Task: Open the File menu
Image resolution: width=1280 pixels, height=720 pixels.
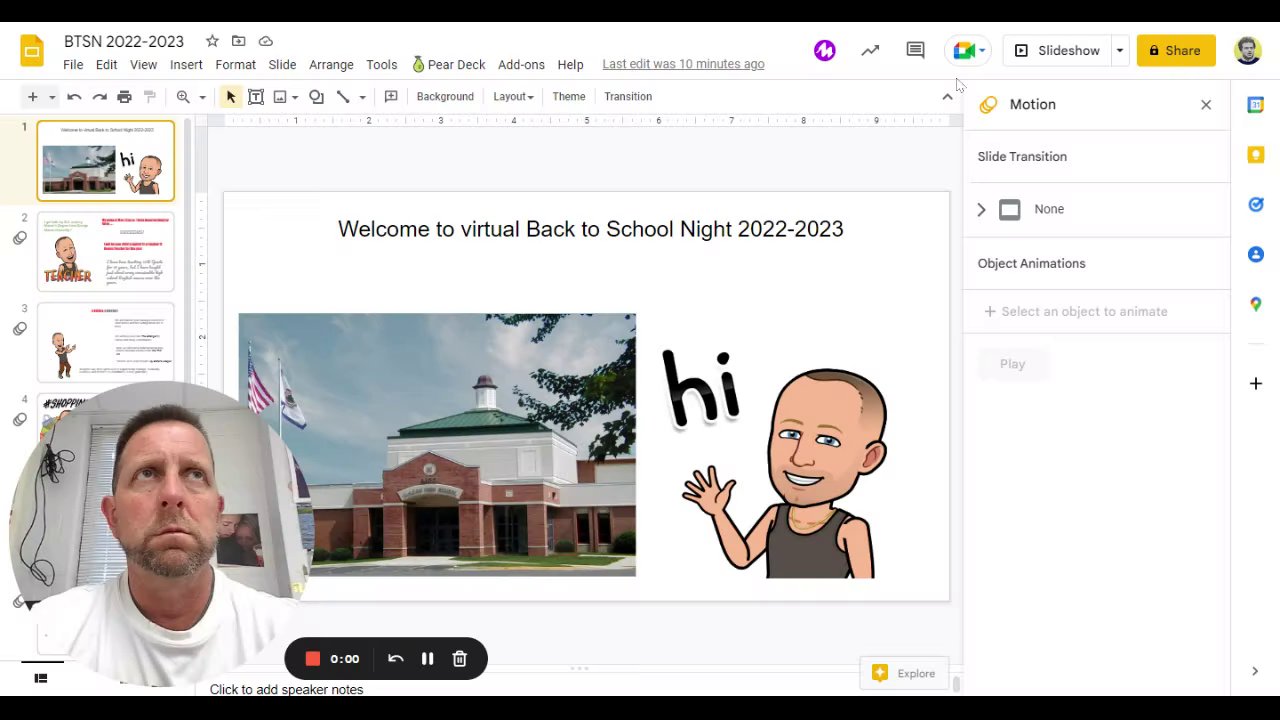Action: pos(73,64)
